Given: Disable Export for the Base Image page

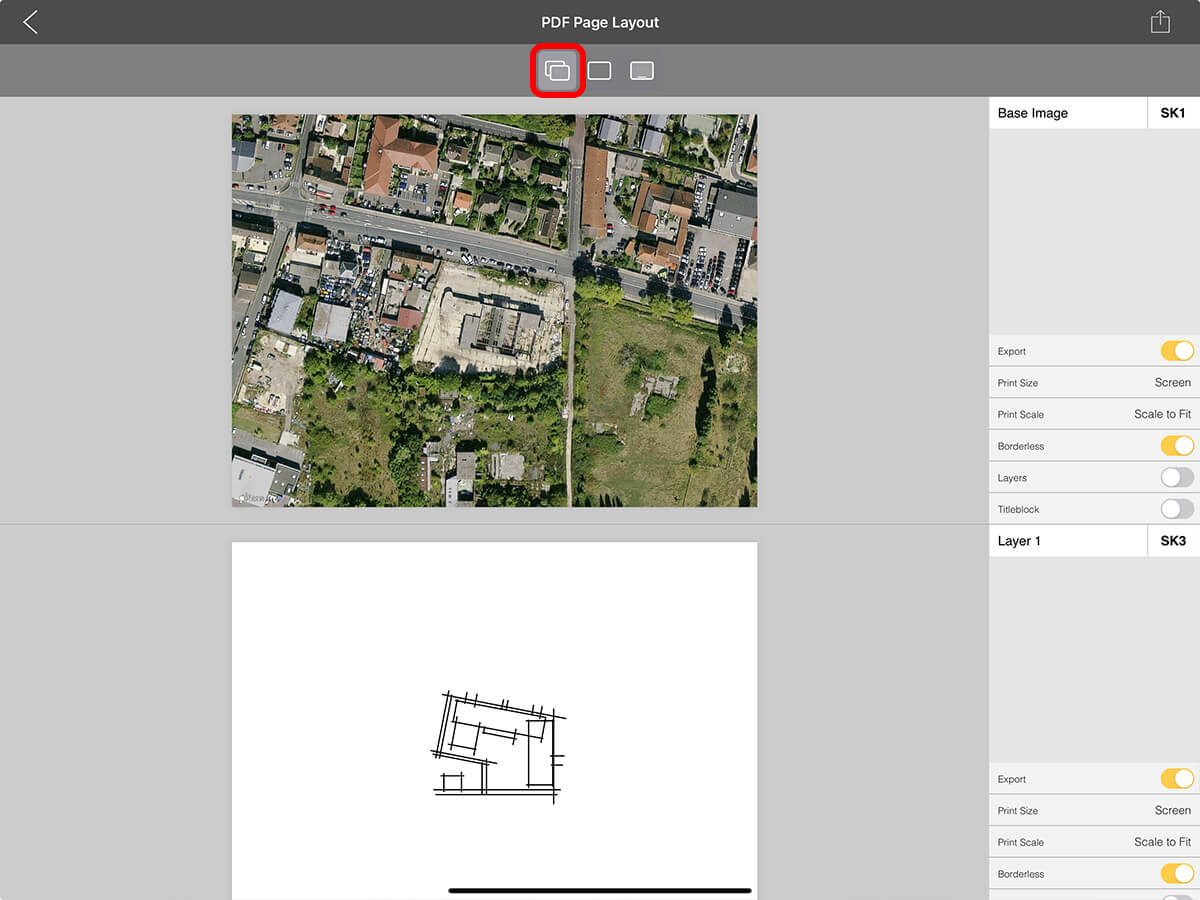Looking at the screenshot, I should pyautogui.click(x=1176, y=351).
